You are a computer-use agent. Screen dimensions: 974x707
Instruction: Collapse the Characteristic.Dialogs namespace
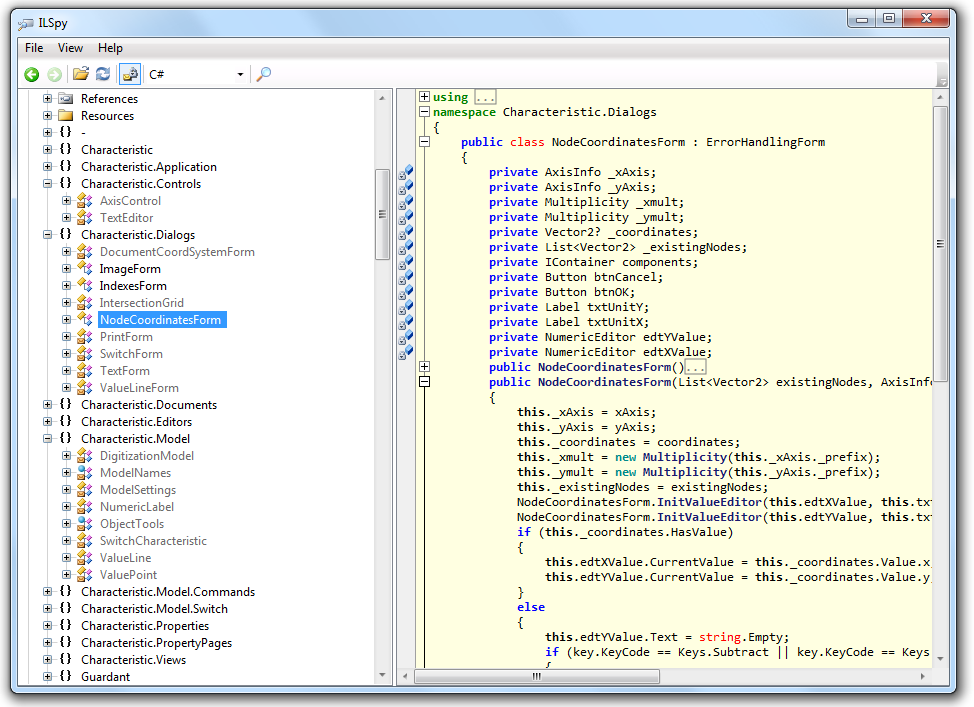47,234
